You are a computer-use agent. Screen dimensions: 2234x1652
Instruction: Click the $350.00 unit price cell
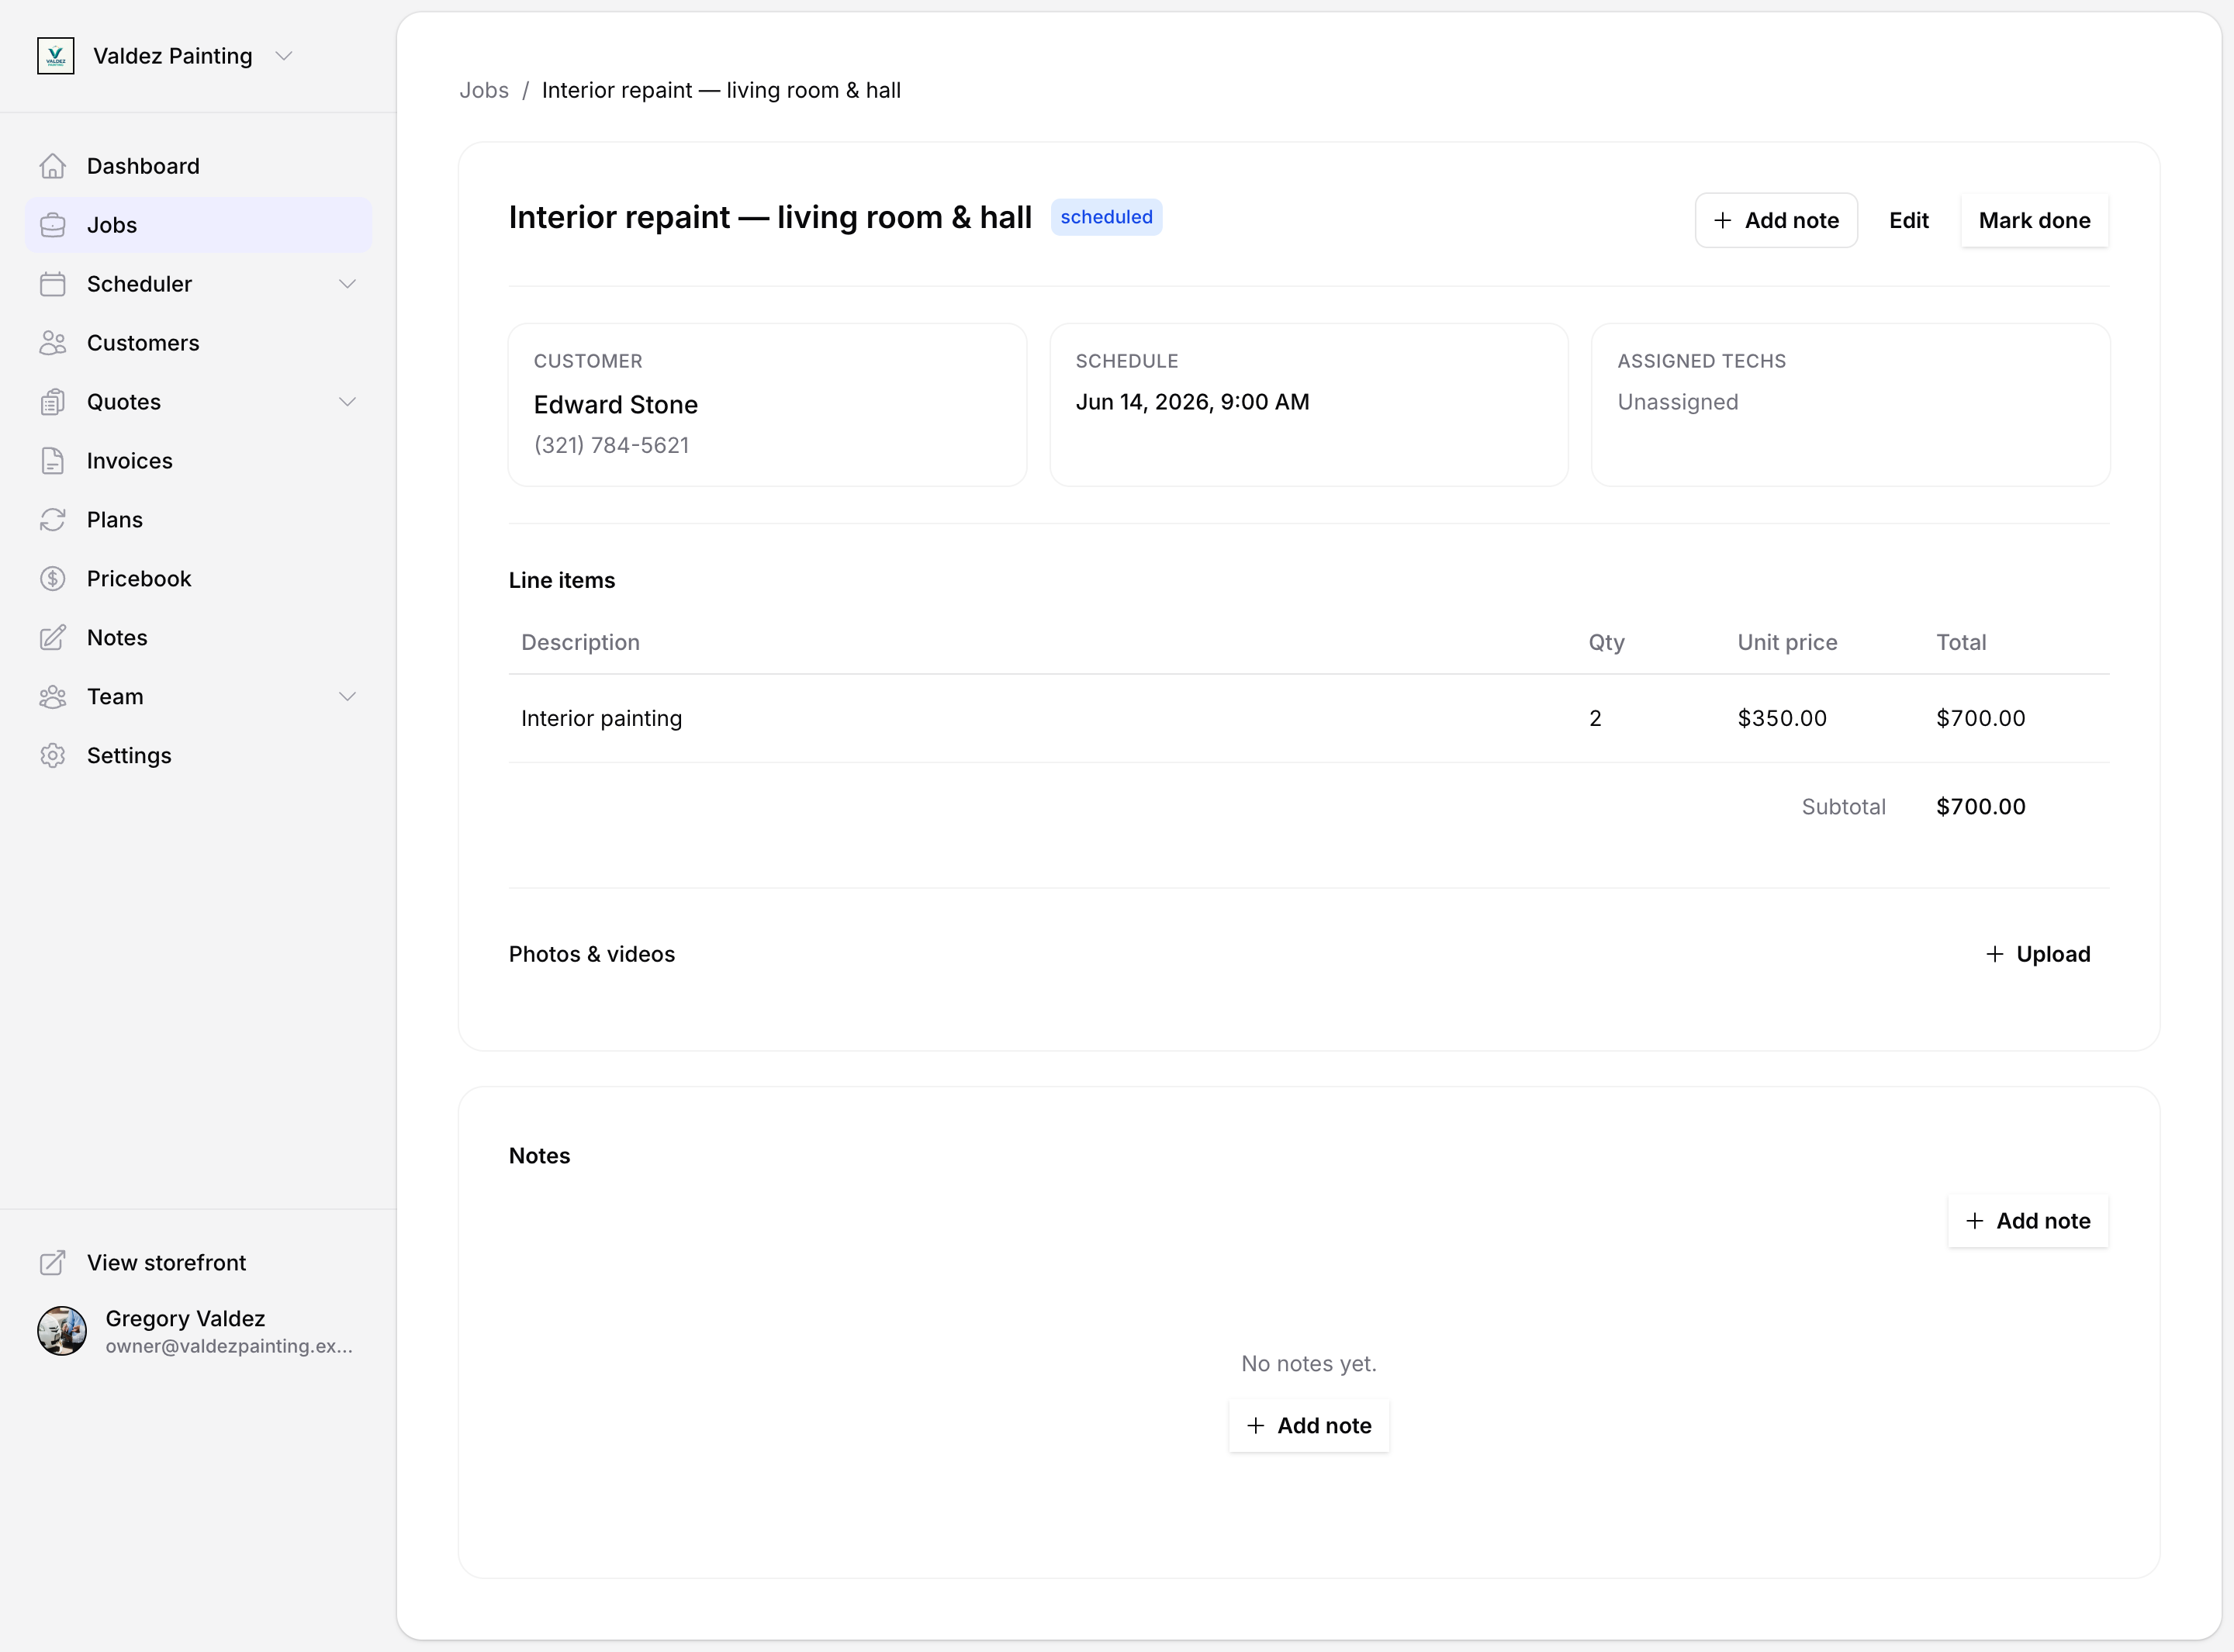pyautogui.click(x=1782, y=718)
